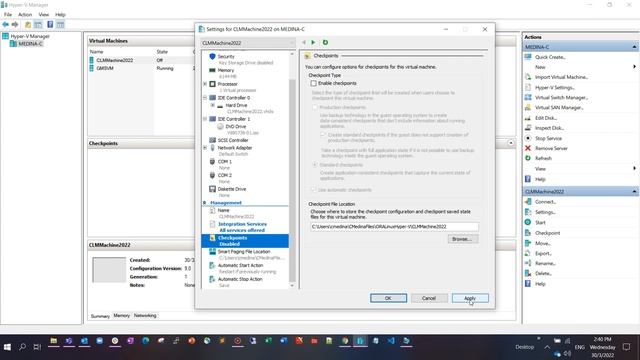The width and height of the screenshot is (640, 360).
Task: Click Checkpoint action in Actions pane
Action: 547,233
